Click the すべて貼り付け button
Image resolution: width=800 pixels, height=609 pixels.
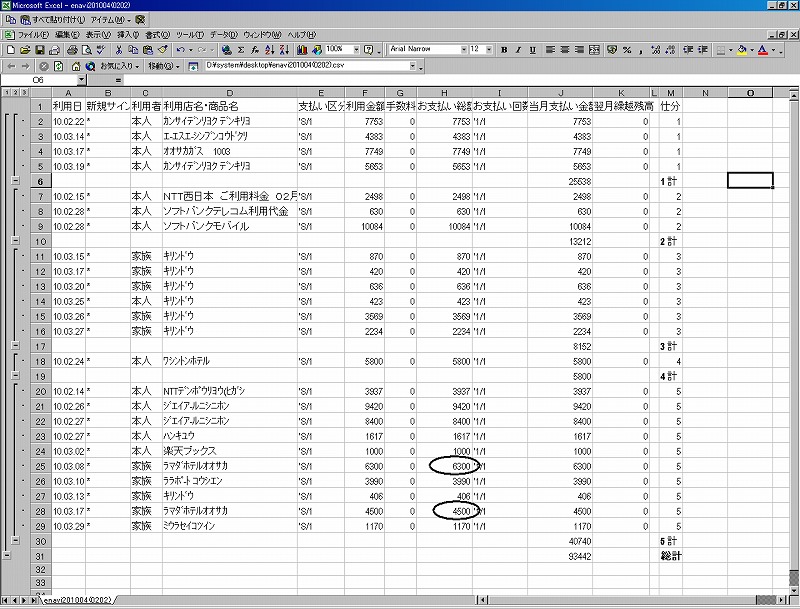53,20
